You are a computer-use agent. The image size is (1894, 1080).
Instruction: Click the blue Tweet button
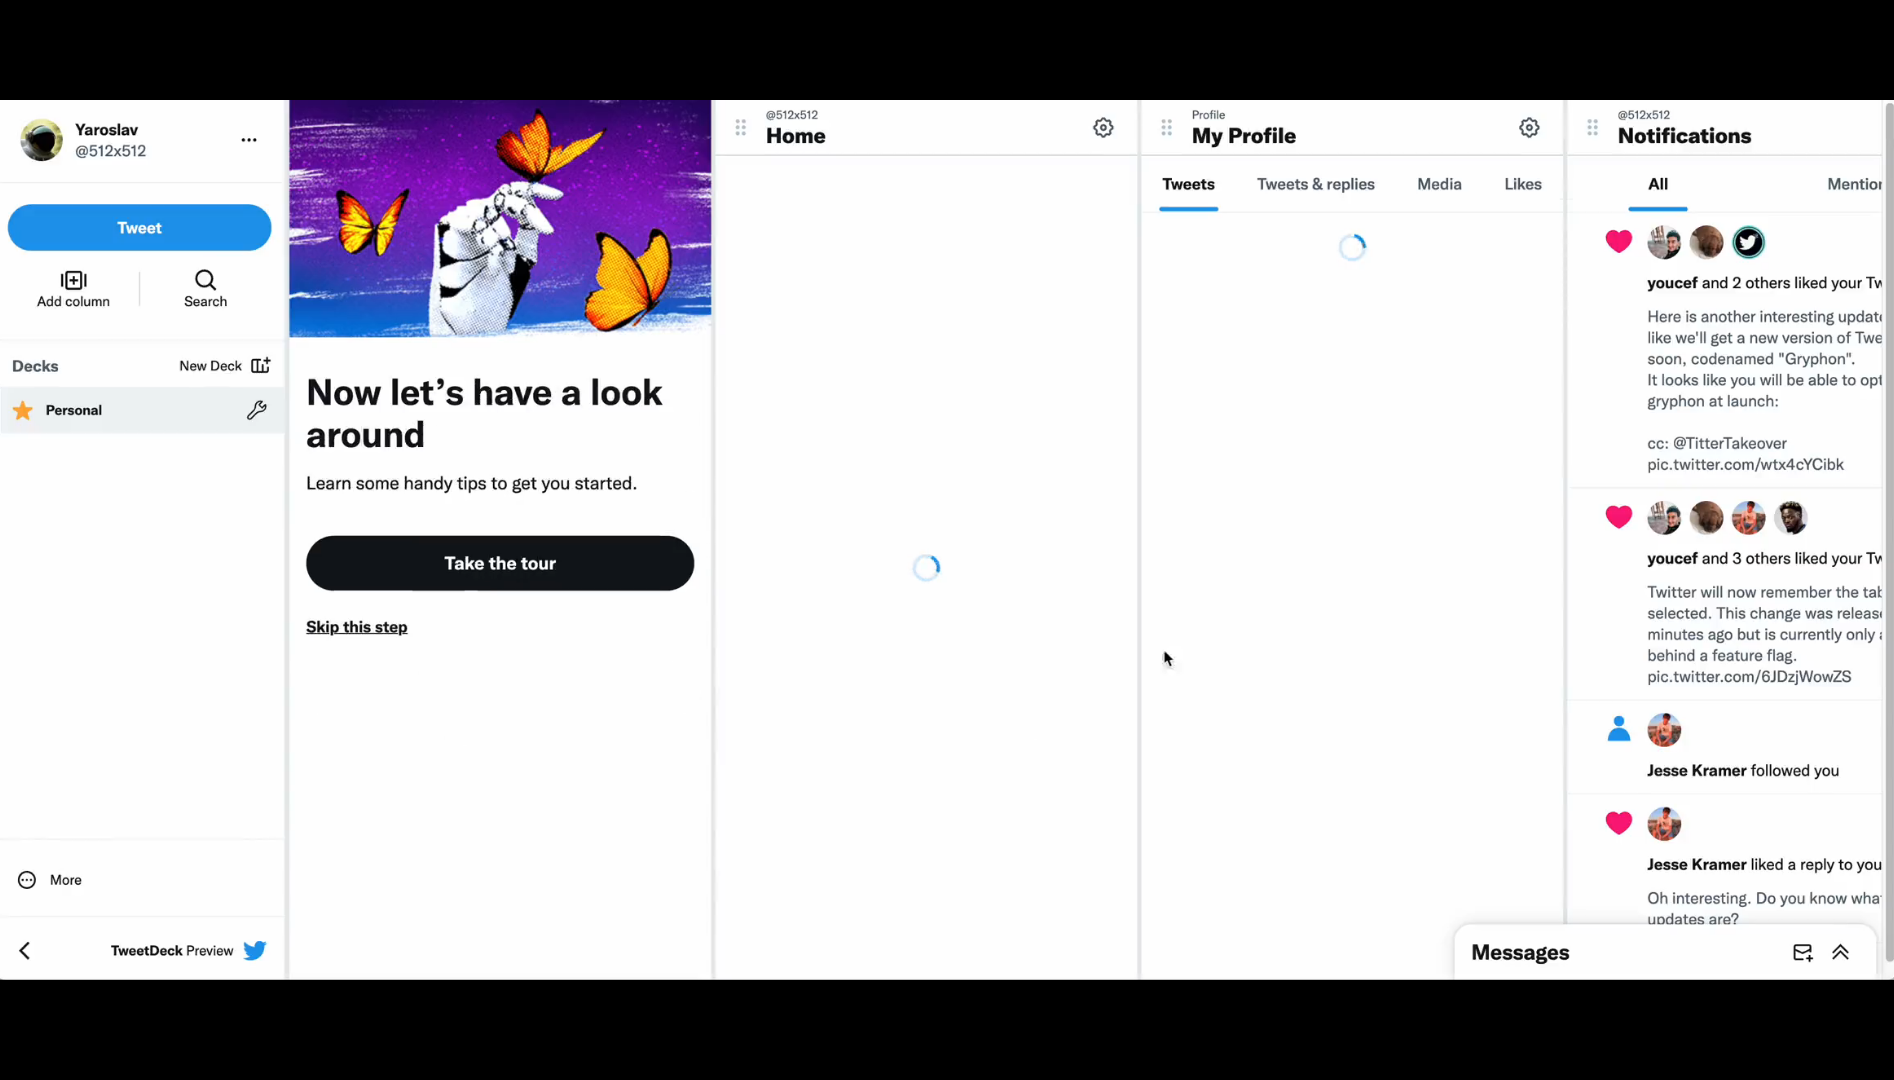coord(139,228)
